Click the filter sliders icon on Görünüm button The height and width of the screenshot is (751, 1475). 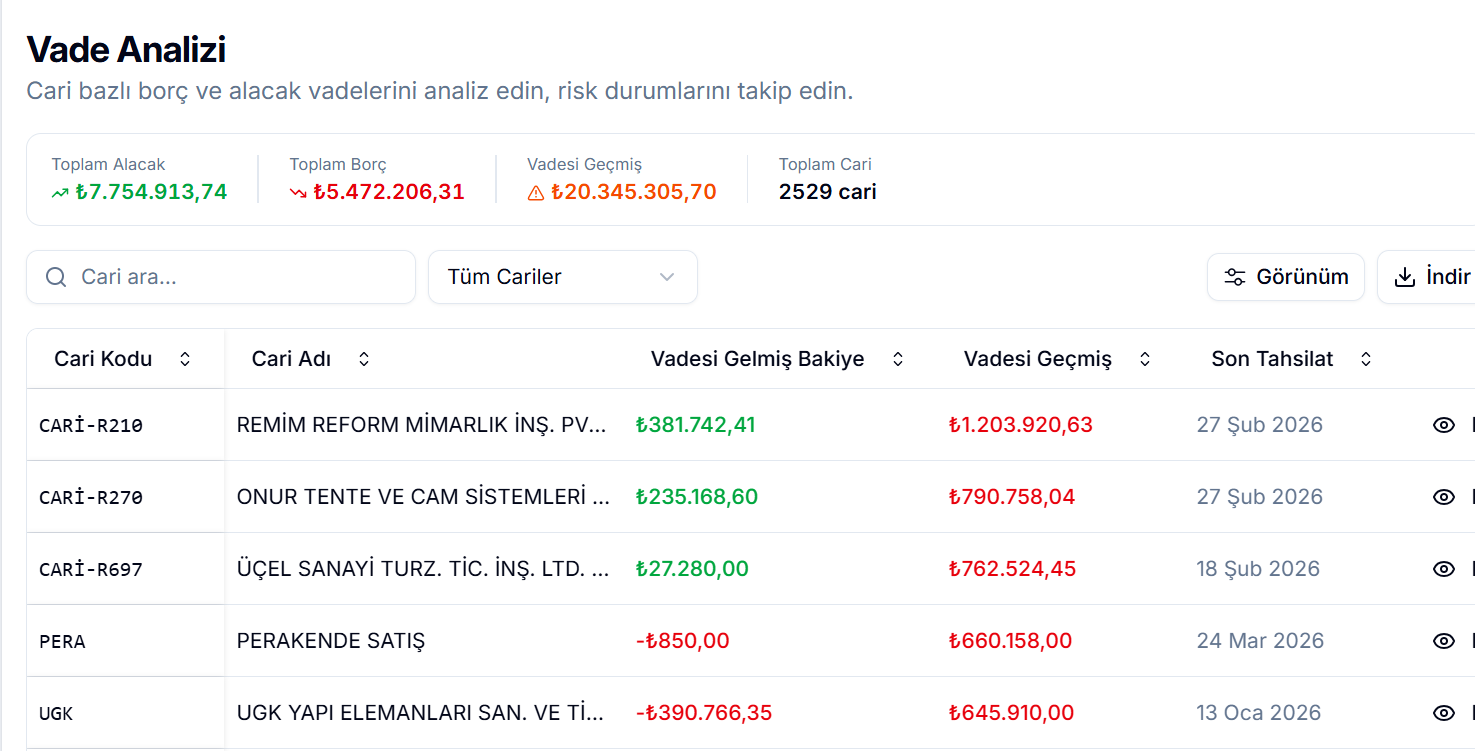pos(1237,277)
